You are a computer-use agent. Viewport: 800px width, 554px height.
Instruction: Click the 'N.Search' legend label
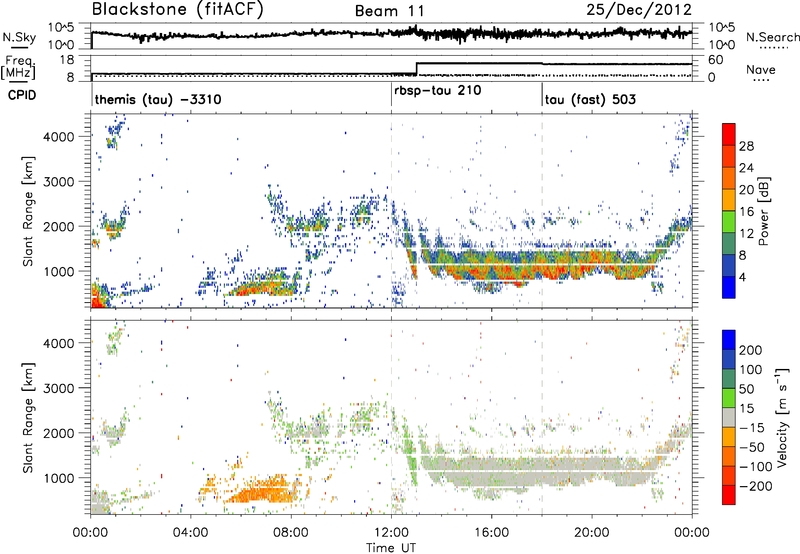point(772,37)
